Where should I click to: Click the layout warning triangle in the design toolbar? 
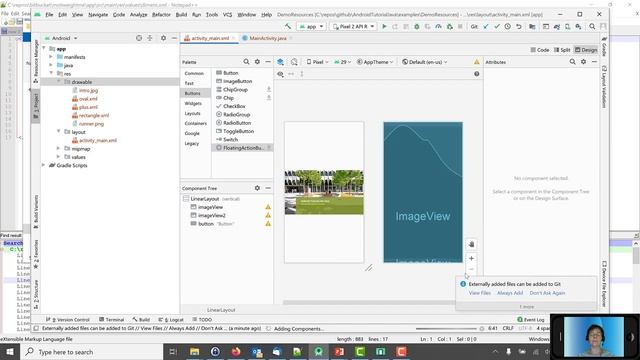coord(477,62)
